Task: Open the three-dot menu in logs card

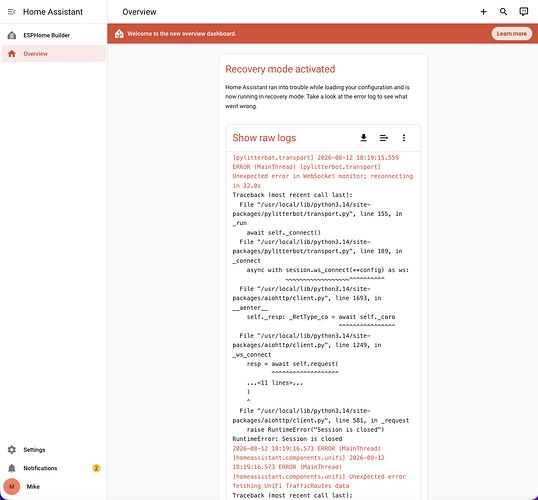Action: click(x=404, y=138)
